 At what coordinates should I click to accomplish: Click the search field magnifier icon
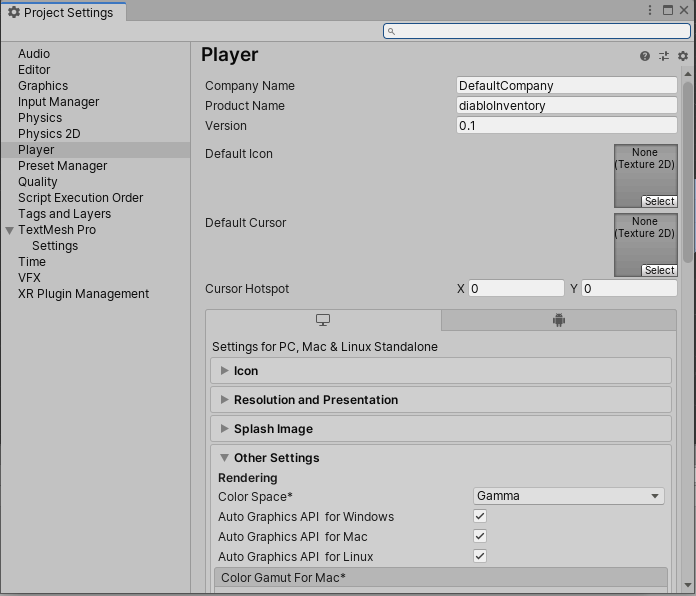pos(392,32)
